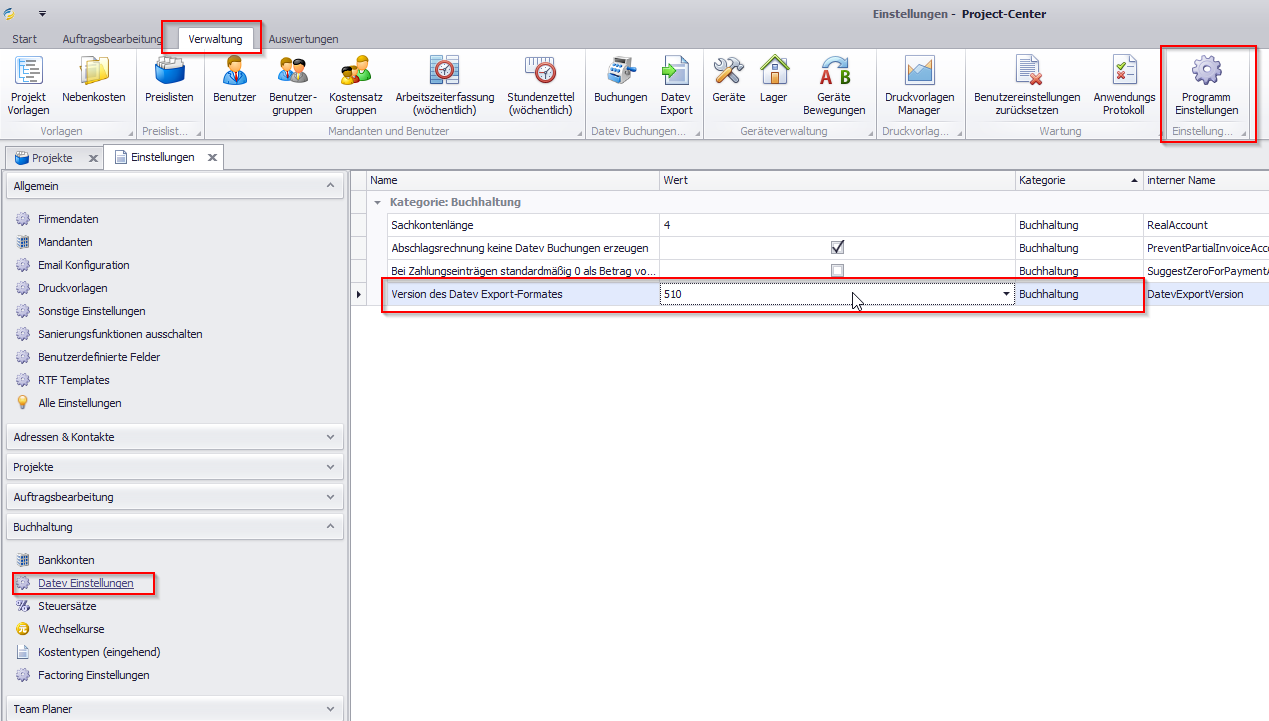
Task: Open Datev Export version dropdown arrow
Action: 1006,295
